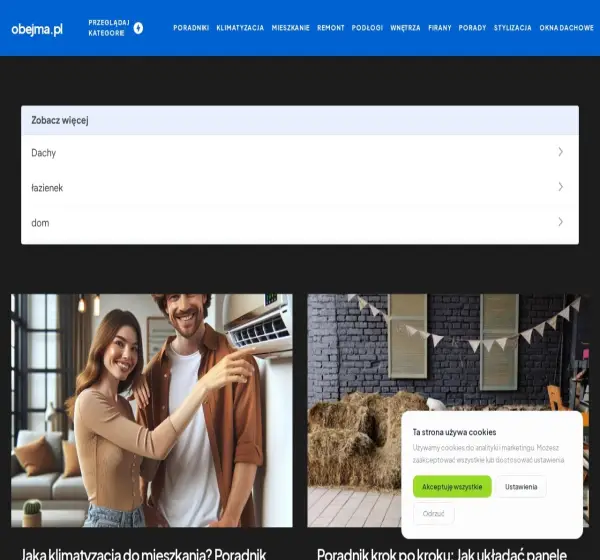Open cookie Ustawienia settings
Screen dimensions: 600x560
(x=521, y=487)
